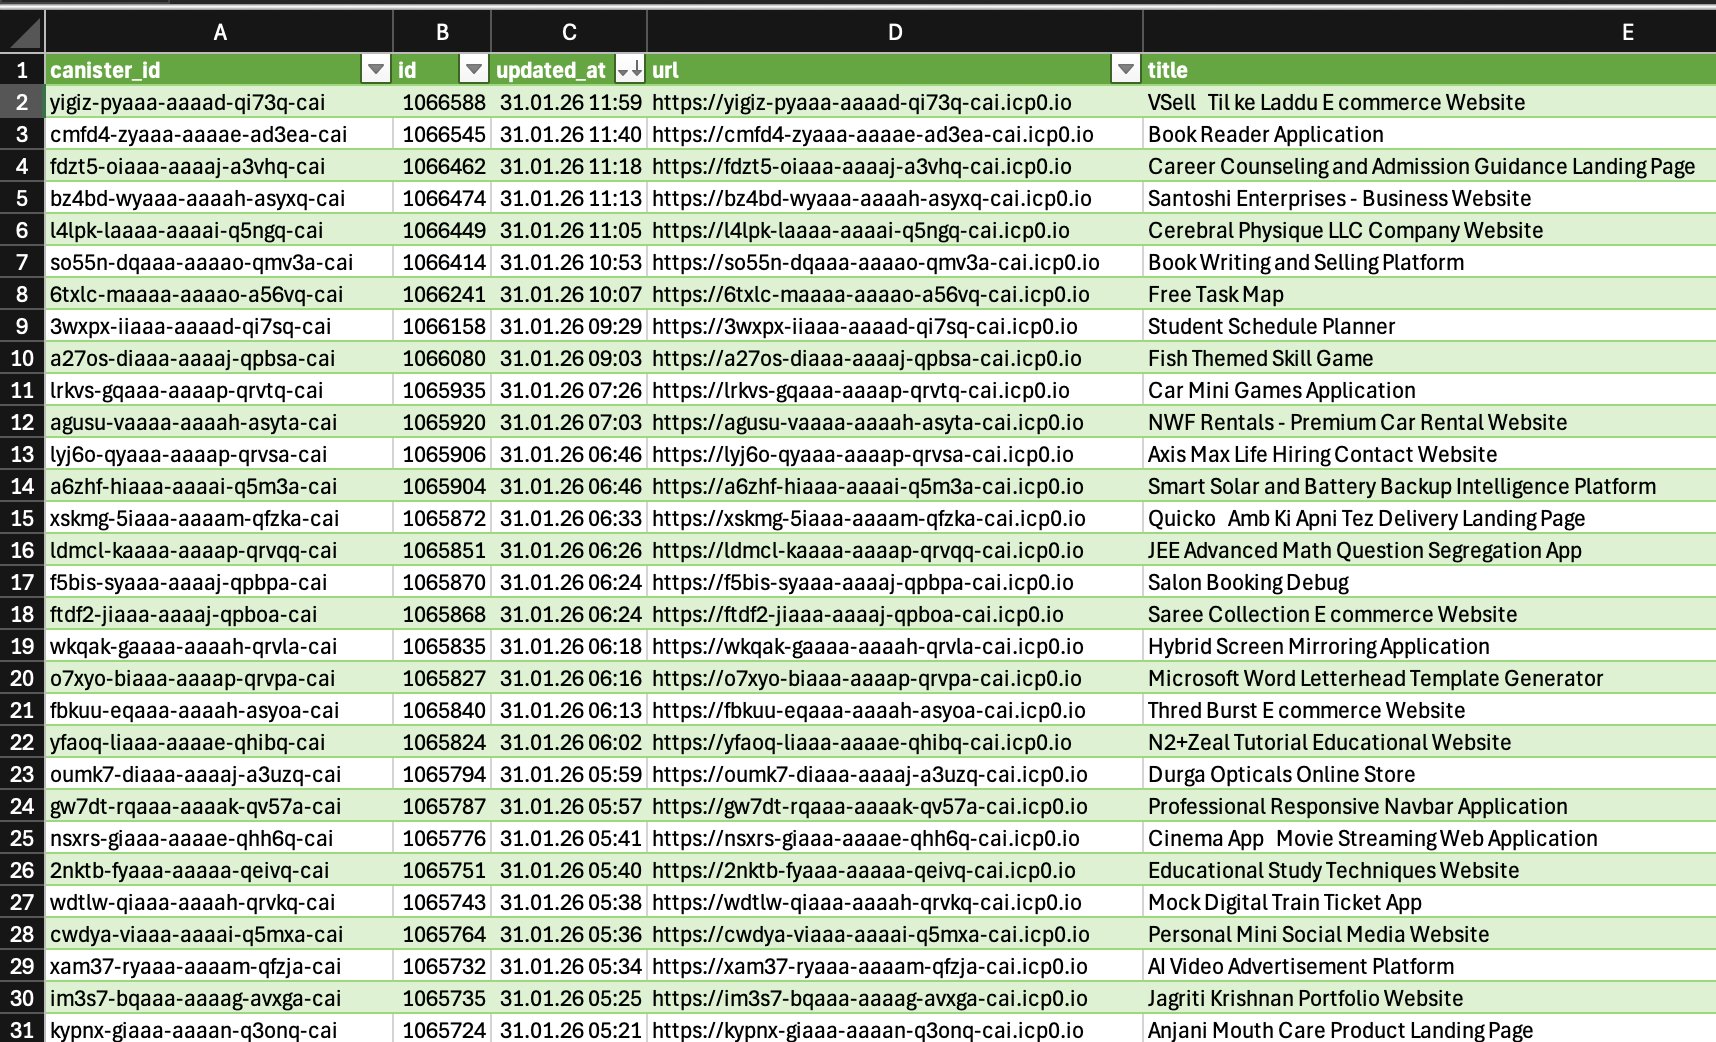Select updated_at cell '31.01.26 11:05'
1716x1042 pixels.
[569, 230]
